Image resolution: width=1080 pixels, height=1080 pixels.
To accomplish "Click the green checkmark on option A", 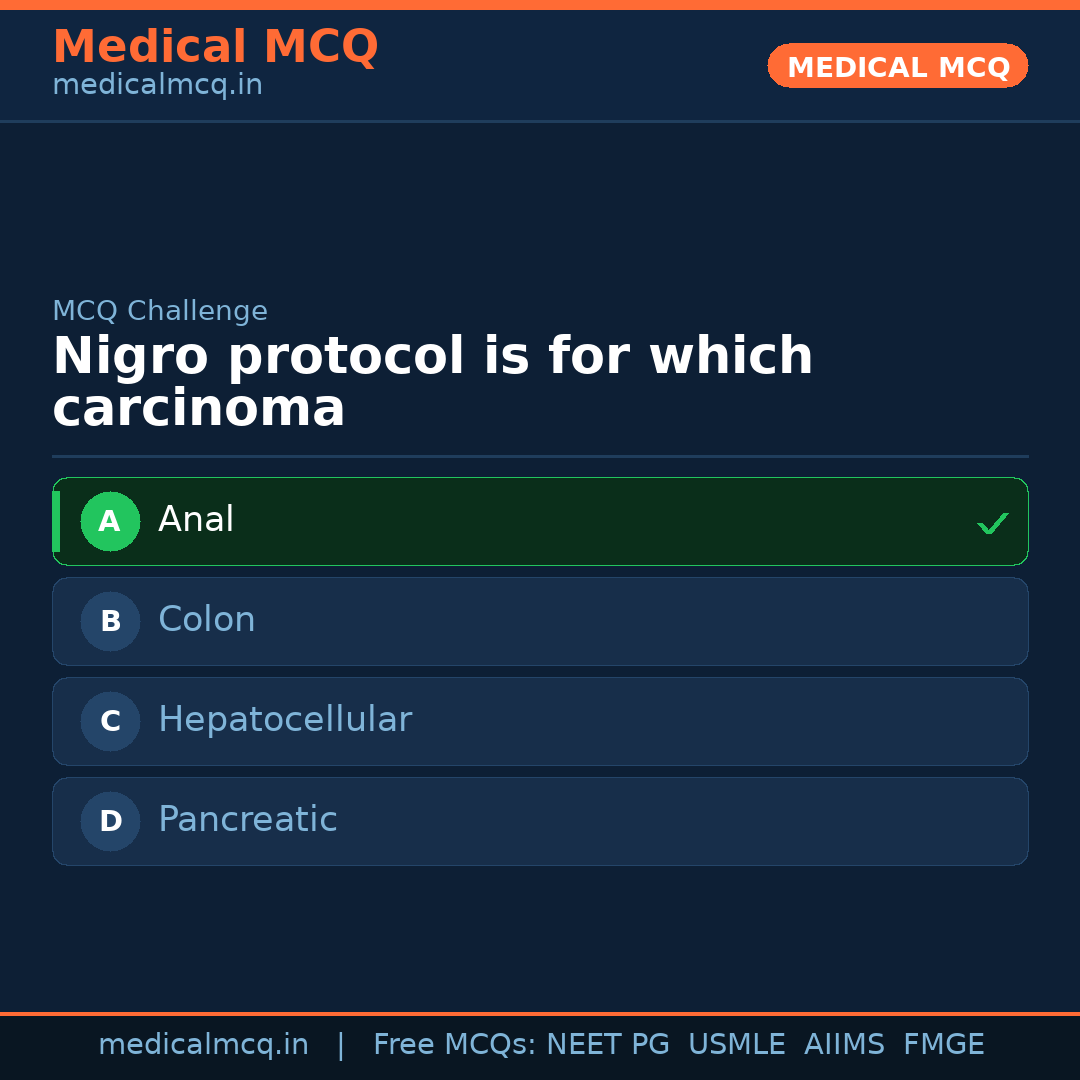I will (x=993, y=522).
